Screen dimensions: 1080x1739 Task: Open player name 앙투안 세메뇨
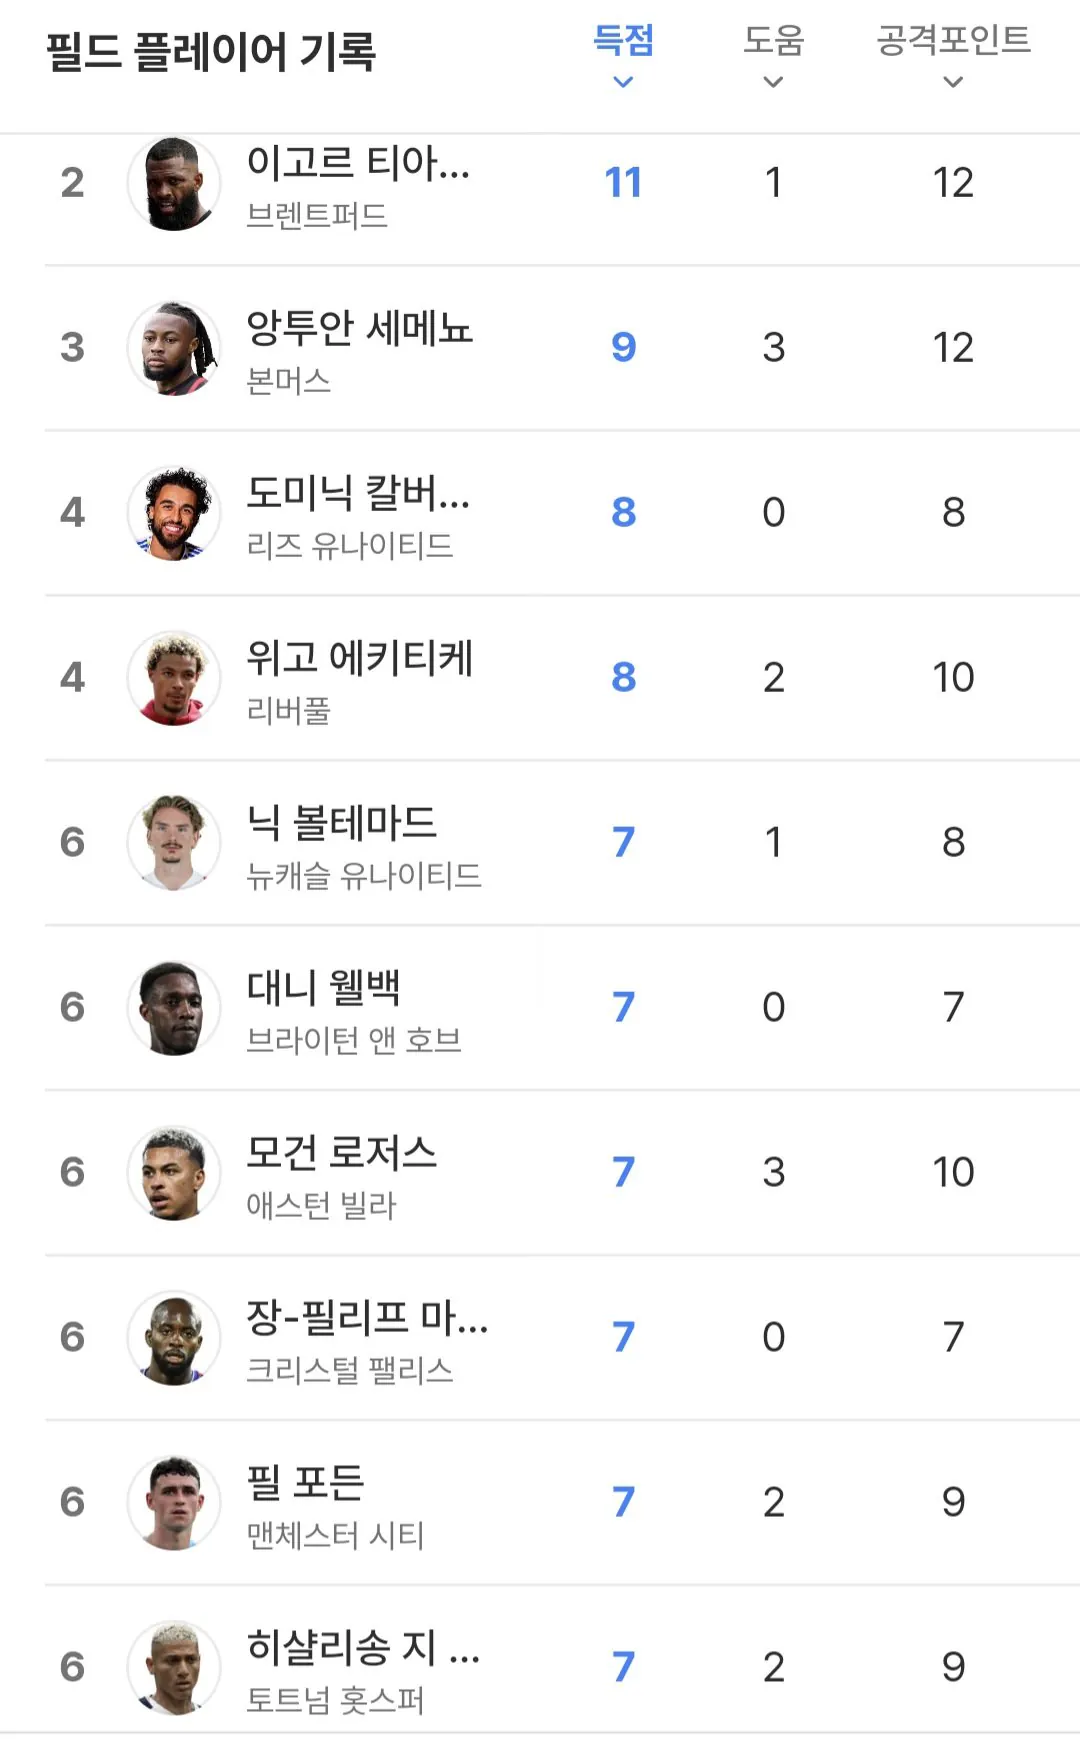[x=359, y=328]
